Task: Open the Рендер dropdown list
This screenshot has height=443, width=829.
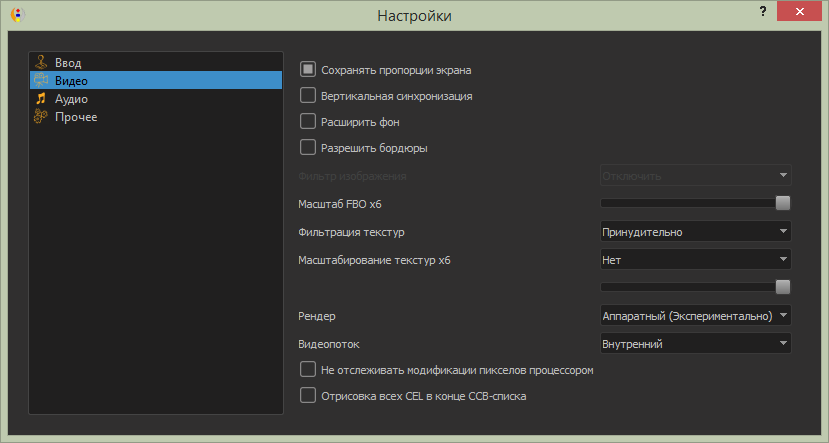Action: point(695,316)
